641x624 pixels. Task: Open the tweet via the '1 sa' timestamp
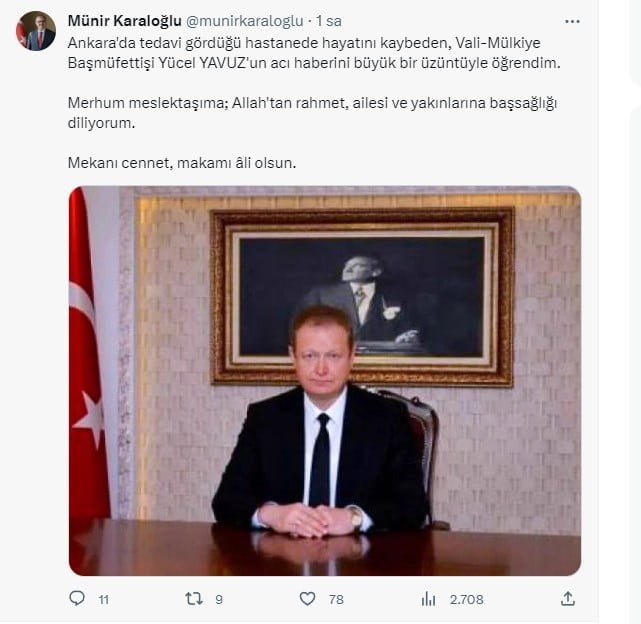coord(329,21)
